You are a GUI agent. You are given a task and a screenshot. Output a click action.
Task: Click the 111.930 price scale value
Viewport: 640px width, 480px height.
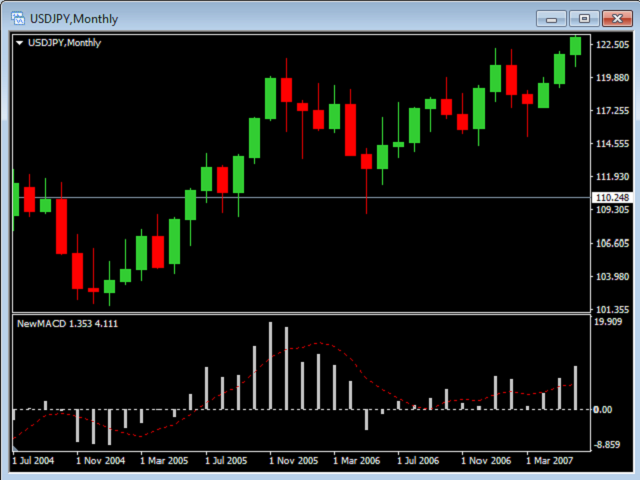click(612, 177)
